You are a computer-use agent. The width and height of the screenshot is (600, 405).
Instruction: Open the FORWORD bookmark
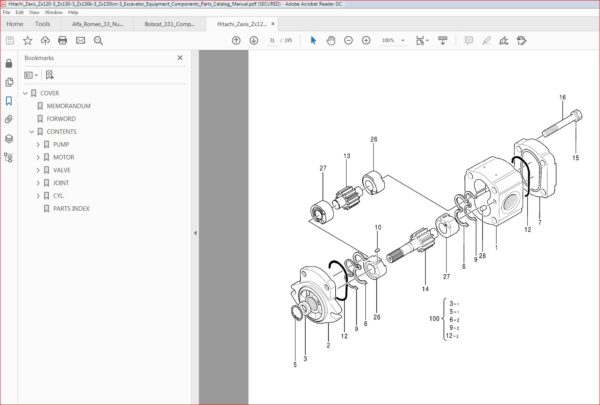[61, 119]
